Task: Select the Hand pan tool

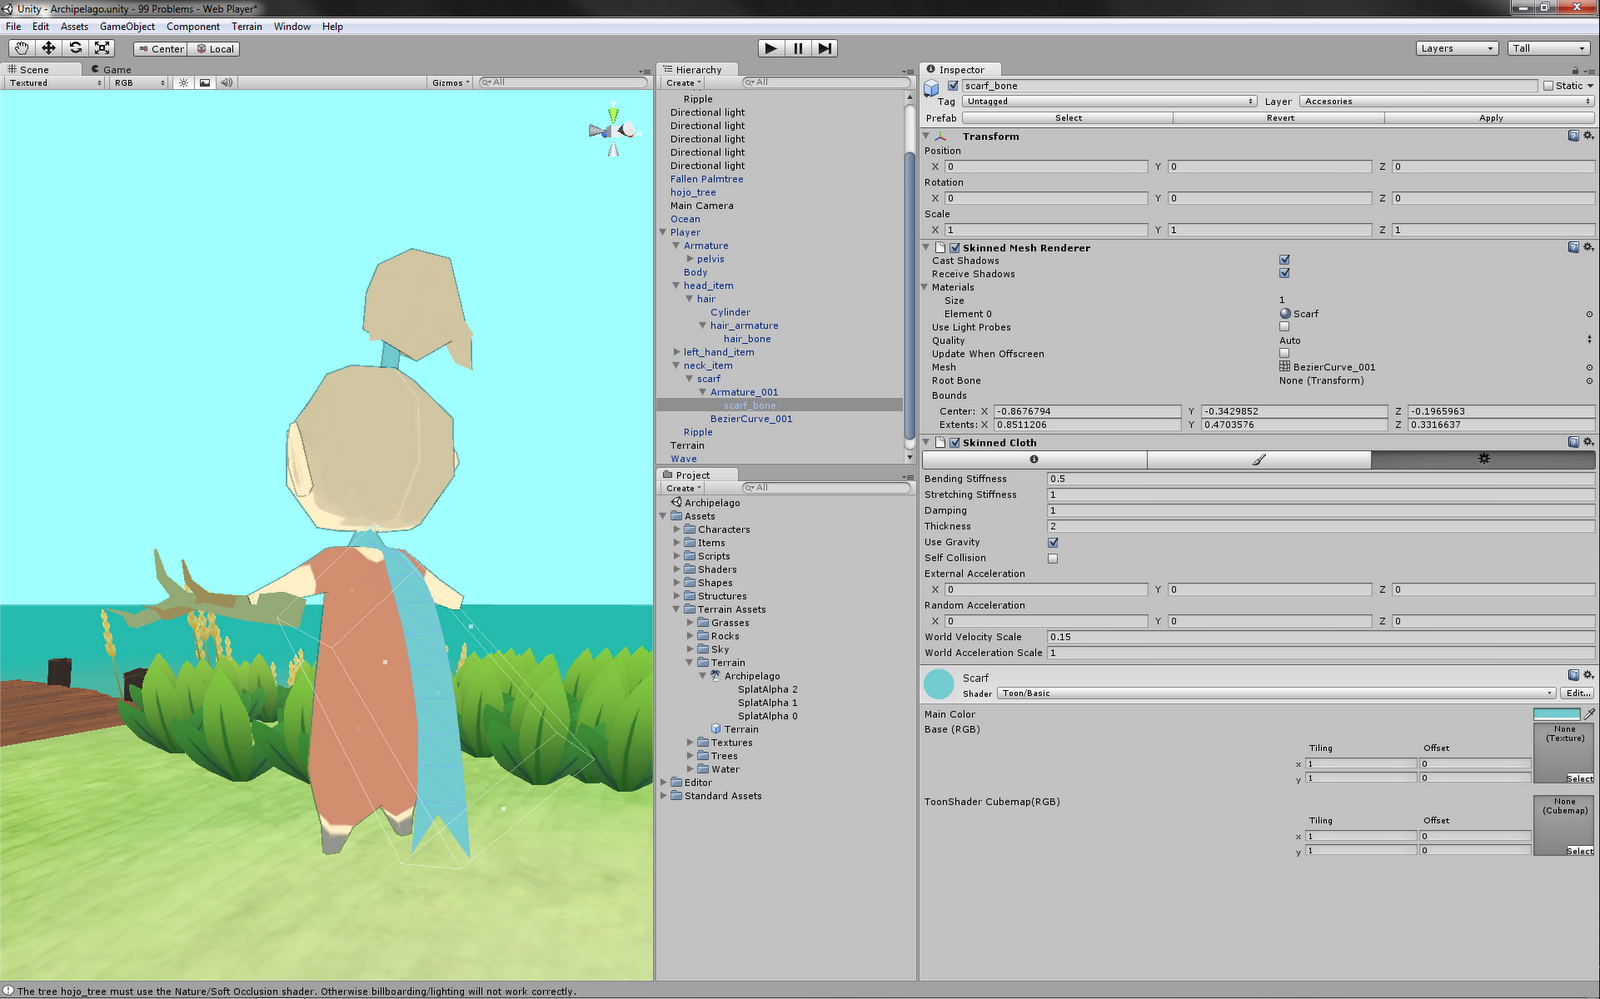Action: click(x=21, y=48)
